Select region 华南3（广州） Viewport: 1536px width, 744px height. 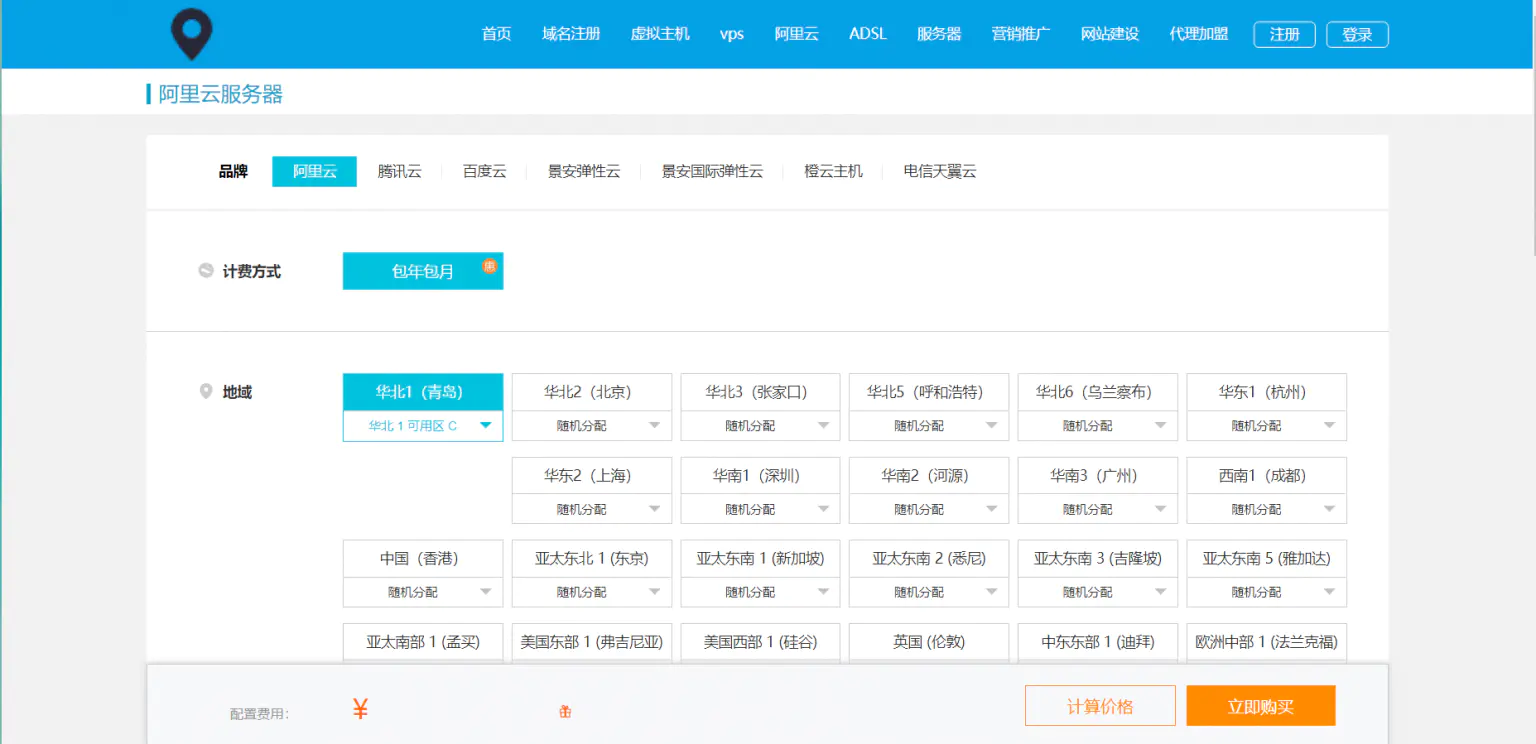pyautogui.click(x=1098, y=476)
